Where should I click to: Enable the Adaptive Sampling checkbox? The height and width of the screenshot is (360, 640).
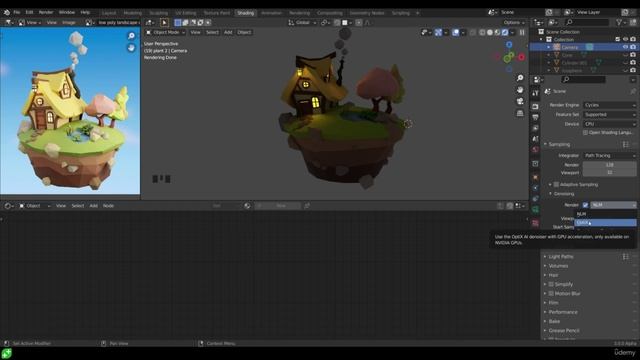(x=556, y=184)
